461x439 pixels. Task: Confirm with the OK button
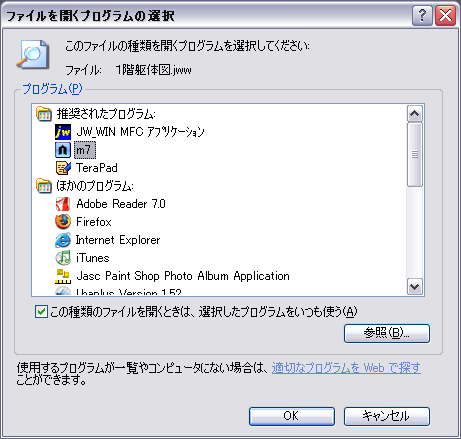[x=292, y=416]
